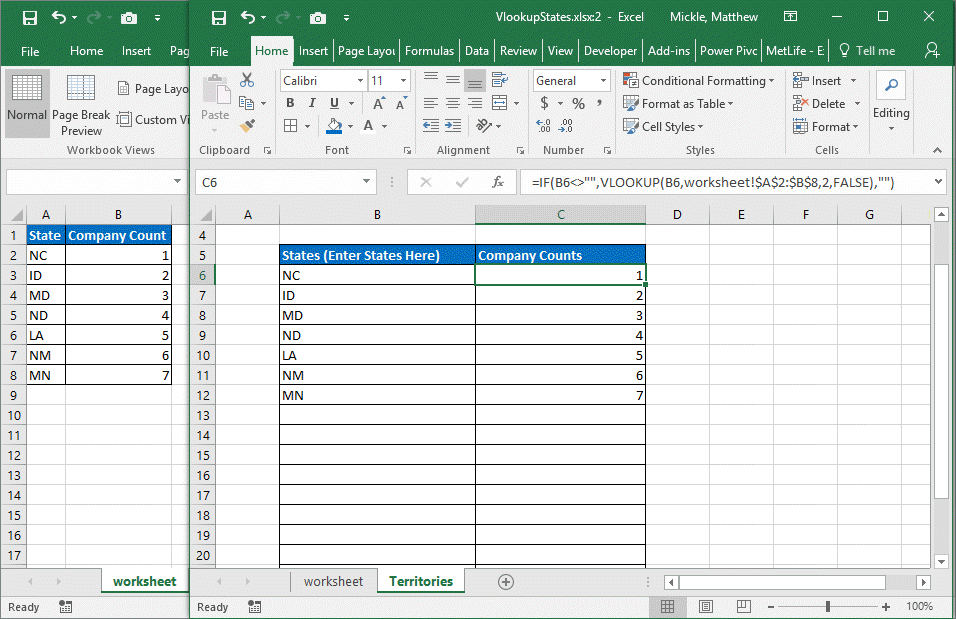Click the Undo arrow in the front window
This screenshot has height=619, width=956.
(x=247, y=17)
